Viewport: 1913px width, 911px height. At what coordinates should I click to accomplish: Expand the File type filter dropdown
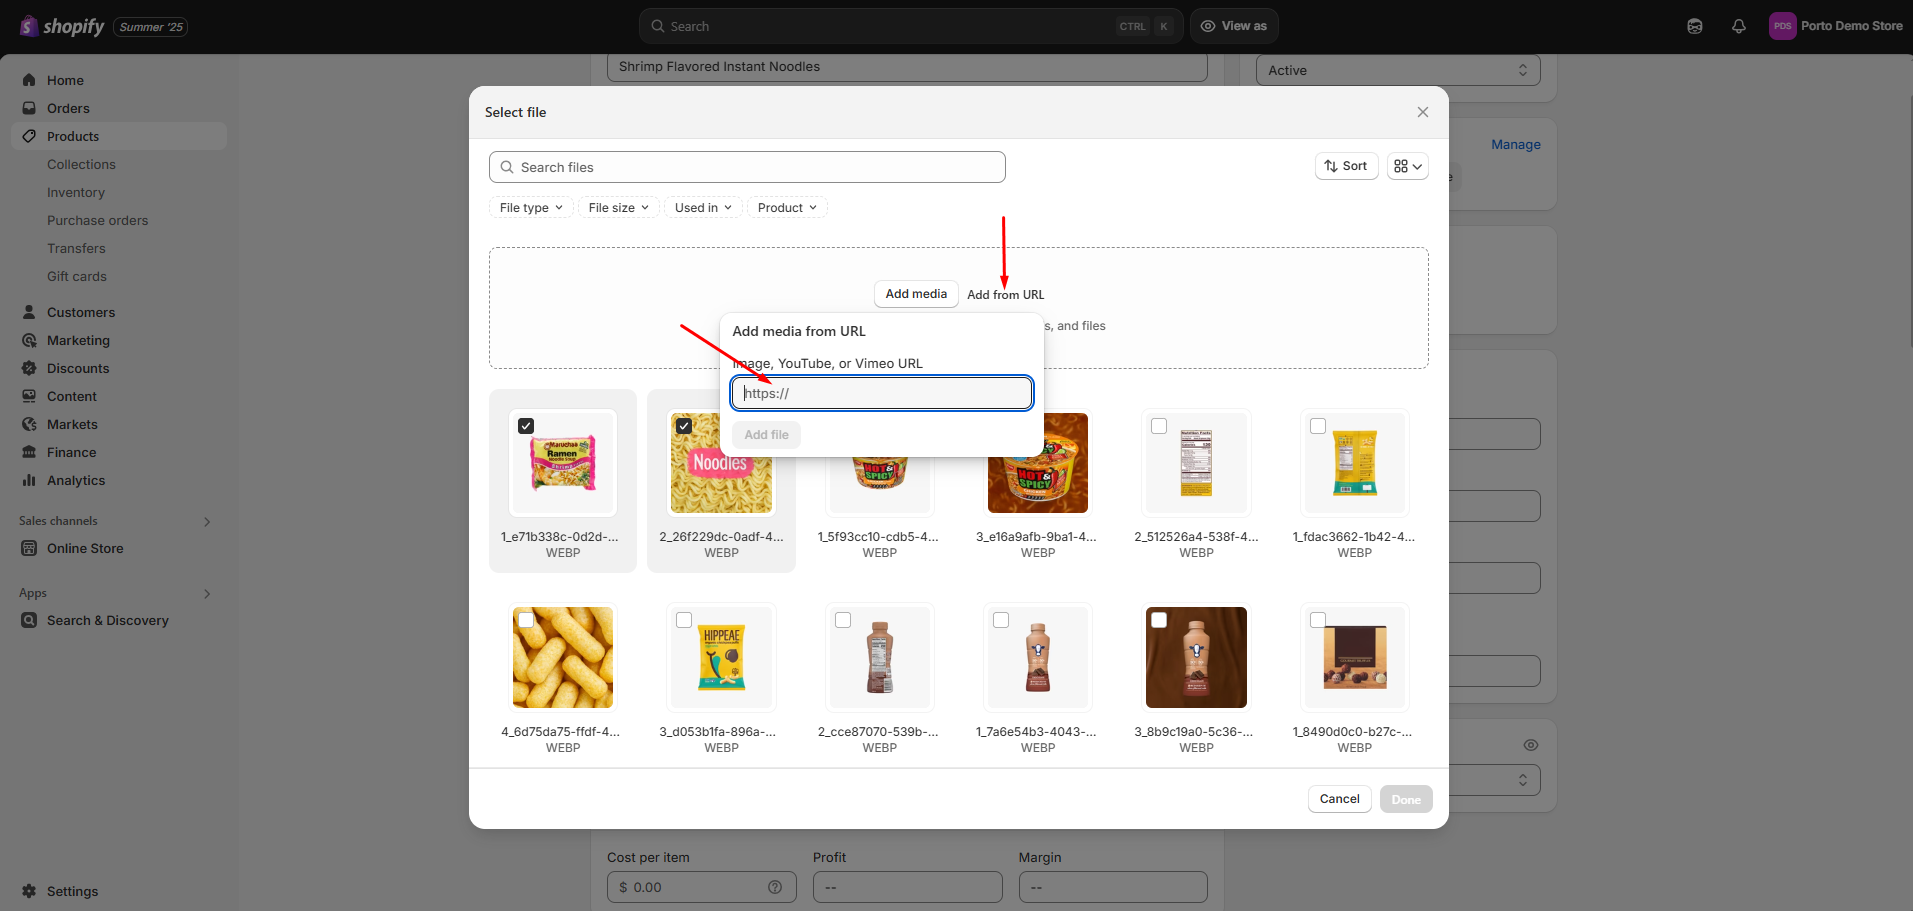point(530,208)
